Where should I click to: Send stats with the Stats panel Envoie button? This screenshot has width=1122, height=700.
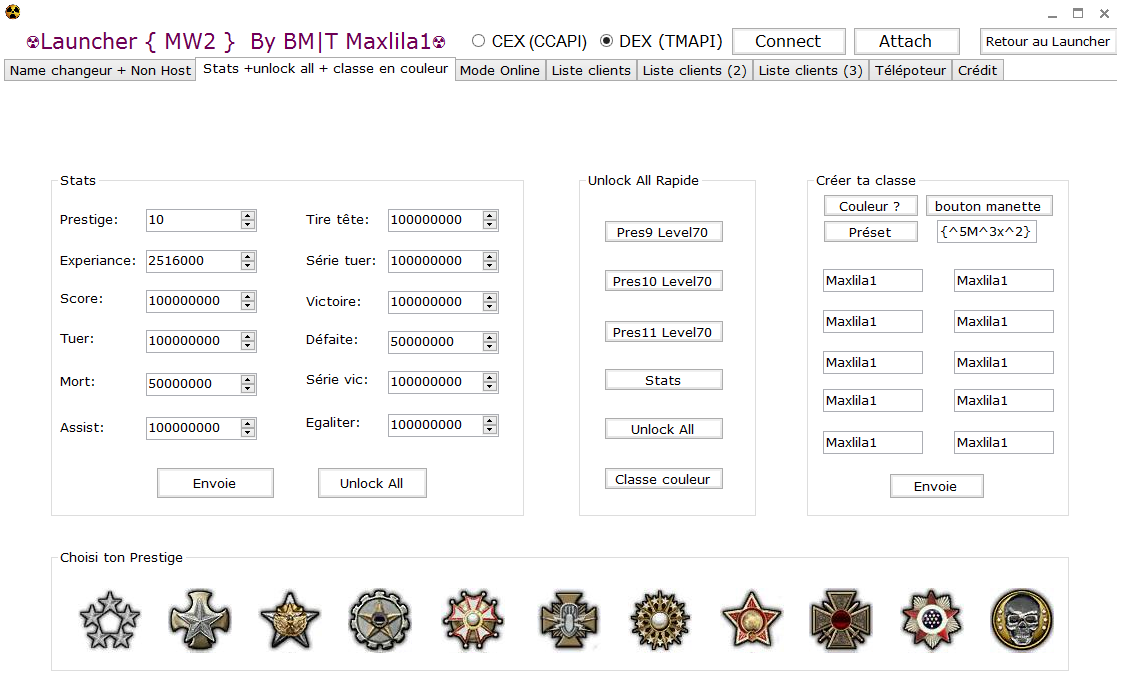click(215, 483)
